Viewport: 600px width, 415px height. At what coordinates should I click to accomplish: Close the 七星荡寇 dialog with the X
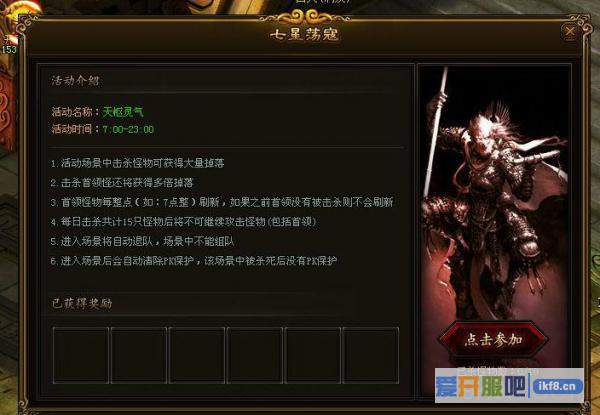[x=570, y=32]
